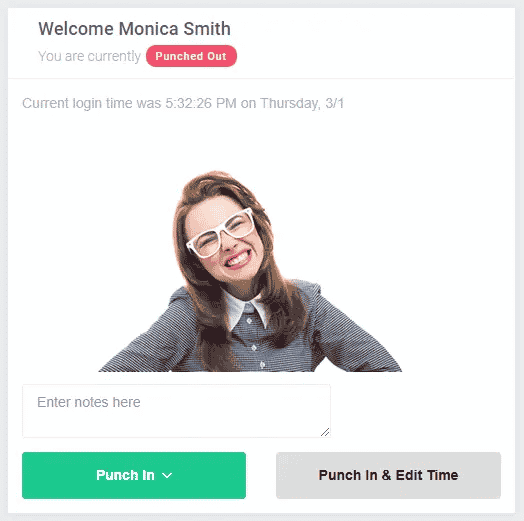The width and height of the screenshot is (524, 521).
Task: Select the Current login time message
Action: 183,103
